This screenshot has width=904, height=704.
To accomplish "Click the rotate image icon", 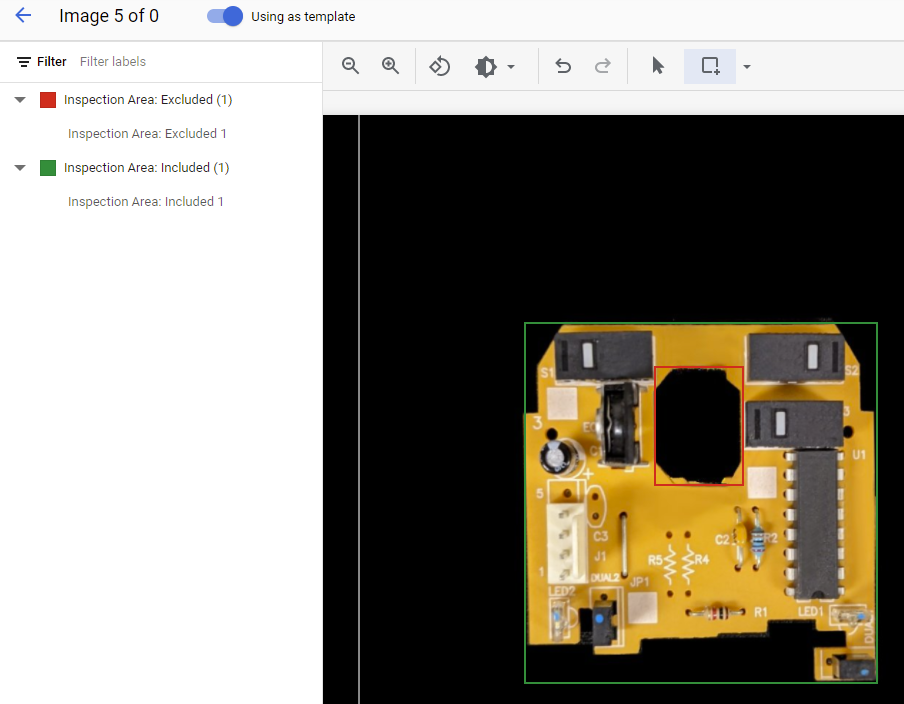I will (439, 65).
